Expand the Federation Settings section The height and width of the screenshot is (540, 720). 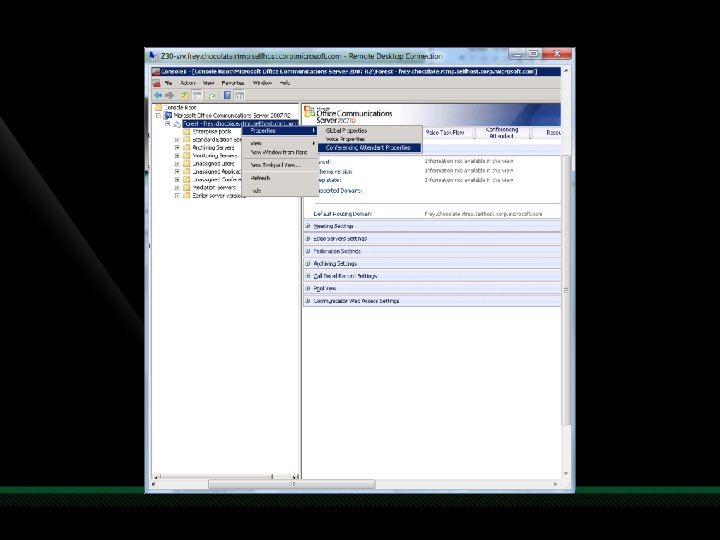click(308, 251)
